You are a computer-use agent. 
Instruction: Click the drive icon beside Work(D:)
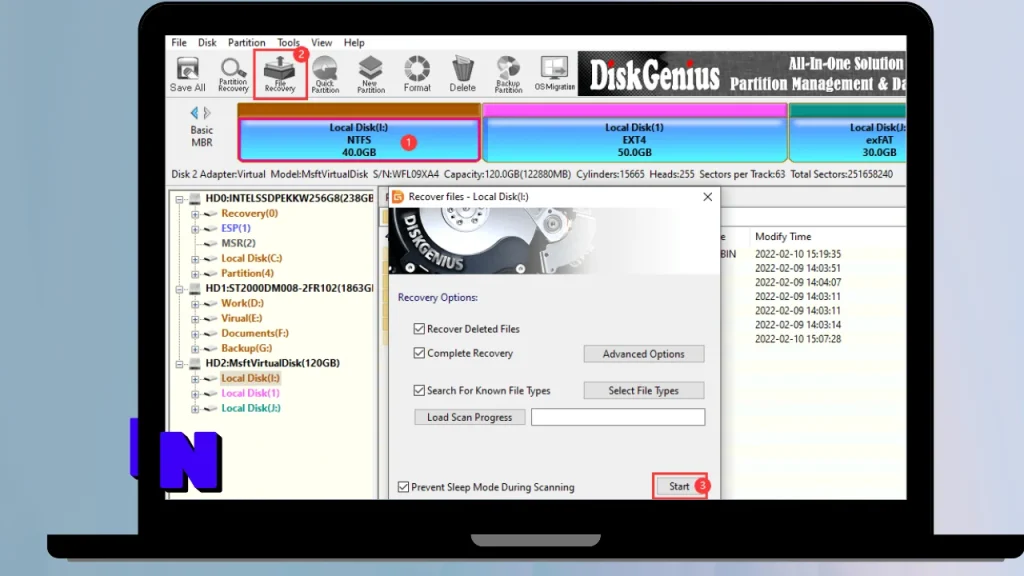pos(210,304)
